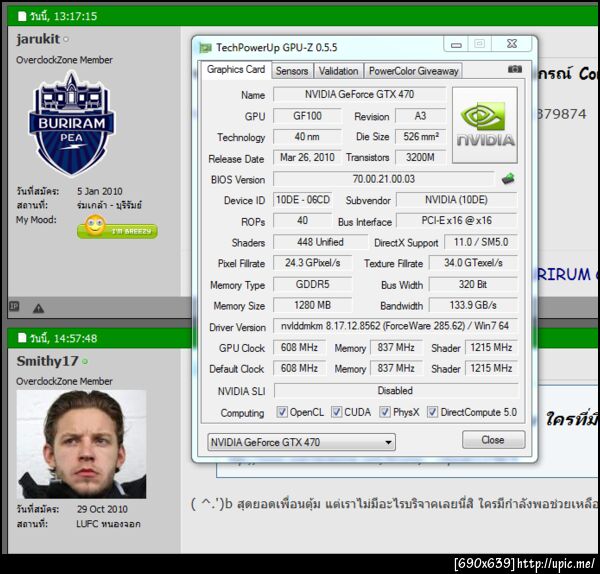
Task: Click the GPU-Z screenshot camera icon
Action: click(515, 69)
